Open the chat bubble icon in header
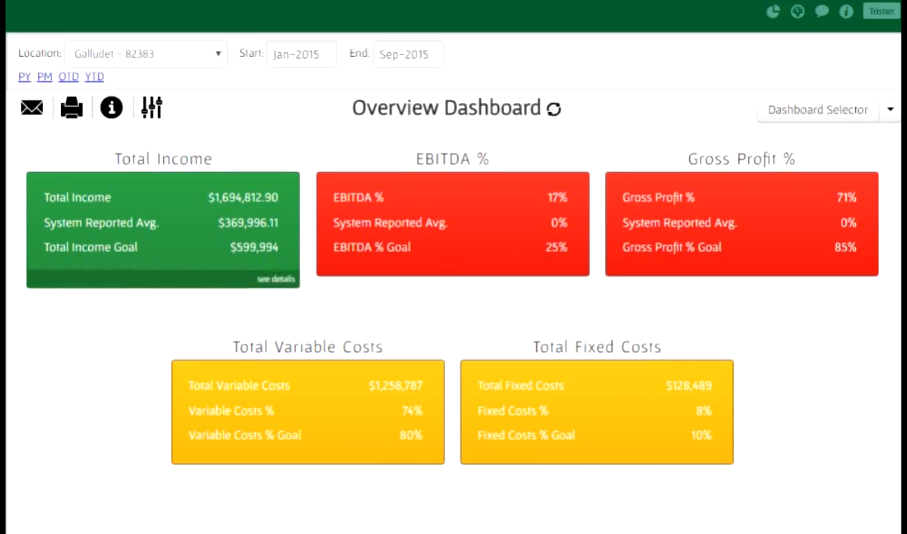 822,12
